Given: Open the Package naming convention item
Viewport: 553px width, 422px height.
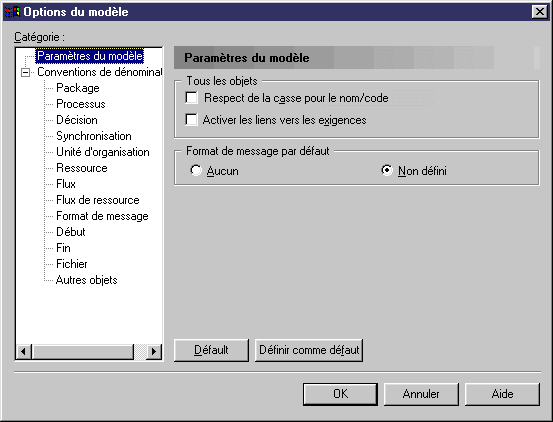Looking at the screenshot, I should (x=78, y=88).
